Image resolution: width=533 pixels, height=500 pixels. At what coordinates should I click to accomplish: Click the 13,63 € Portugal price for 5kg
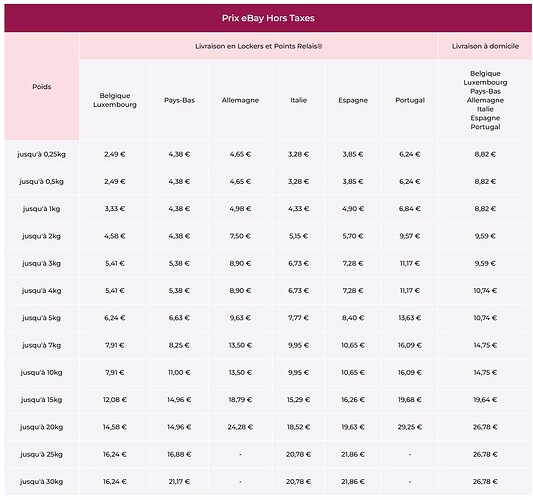click(410, 318)
